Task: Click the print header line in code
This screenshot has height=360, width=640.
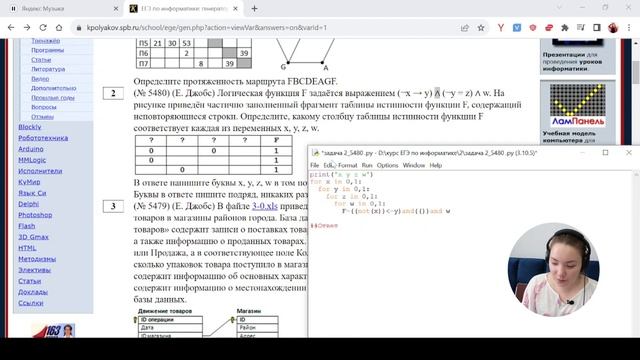Action: click(341, 175)
